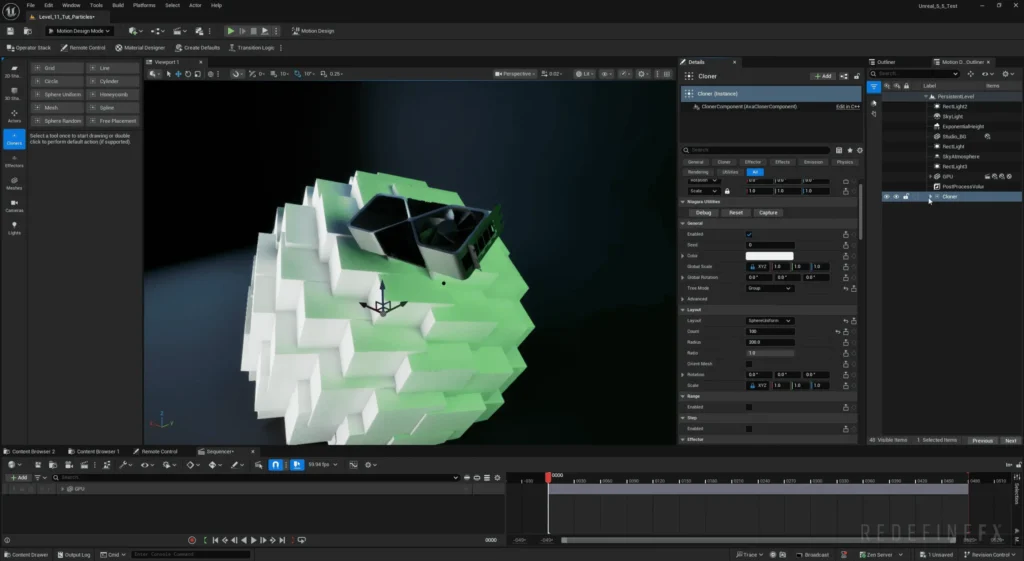Screen dimensions: 1024x561
Task: Open viewport Perspective dropdown
Action: [x=515, y=74]
